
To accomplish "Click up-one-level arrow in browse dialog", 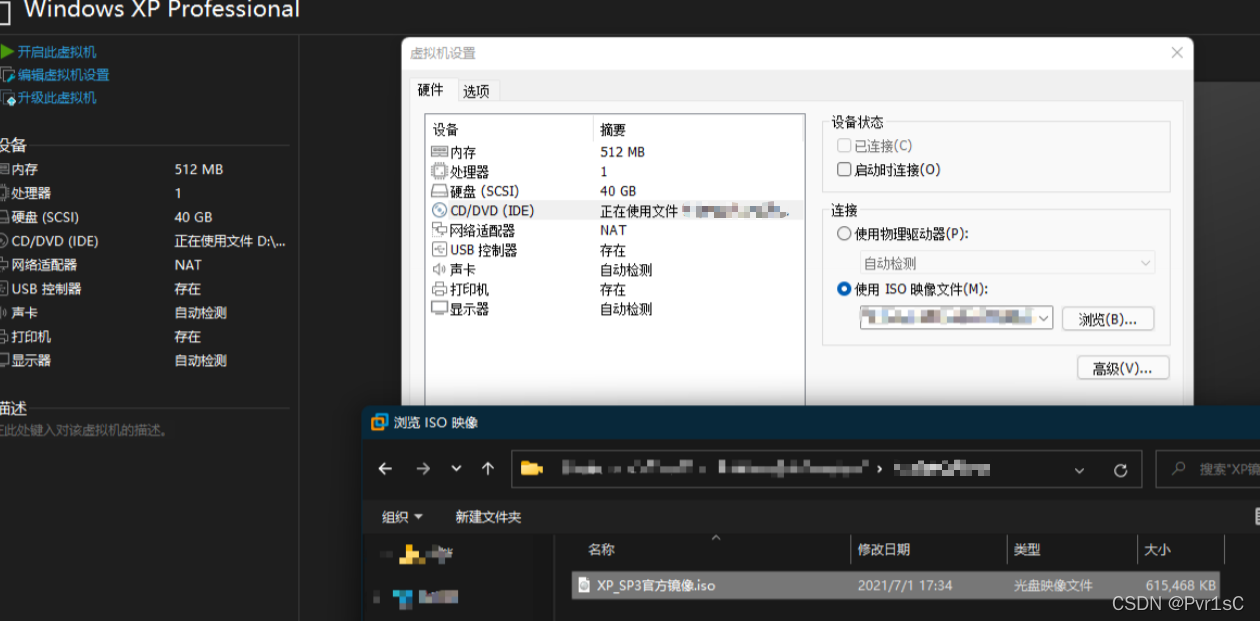I will coord(488,469).
